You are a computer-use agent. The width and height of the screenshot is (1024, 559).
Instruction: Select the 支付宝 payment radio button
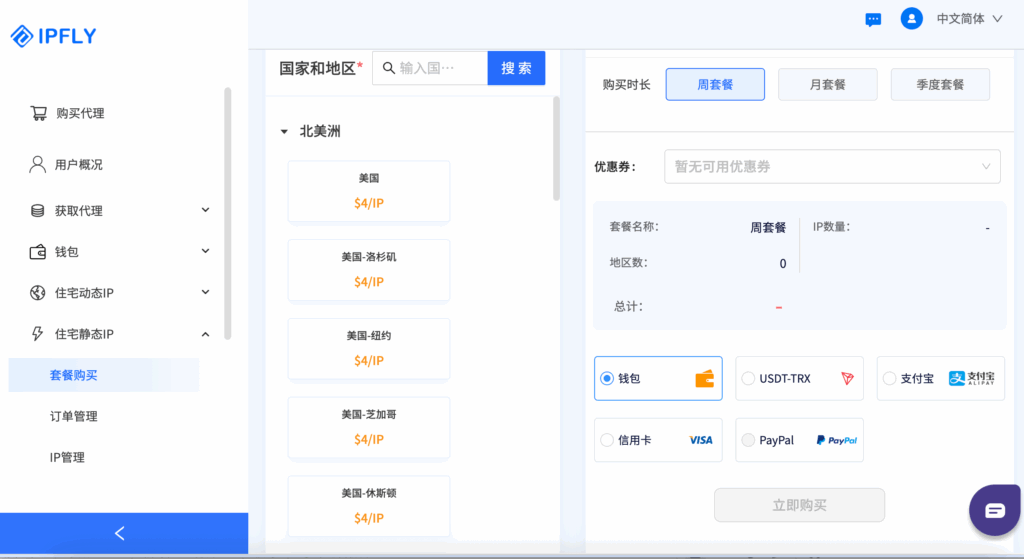tap(889, 378)
